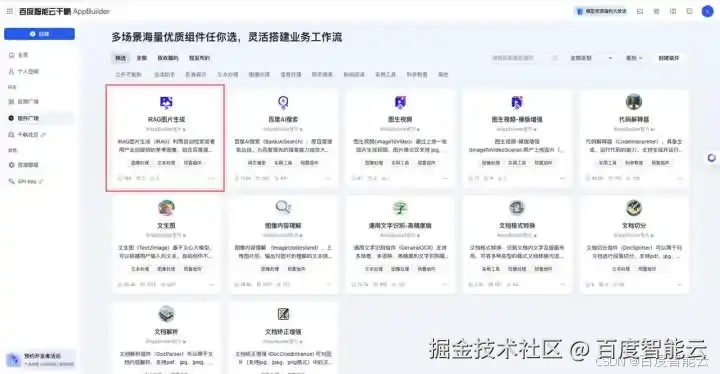Click the second top-bar icon after the banner
Viewport: 720px width, 374px height.
pyautogui.click(x=657, y=11)
